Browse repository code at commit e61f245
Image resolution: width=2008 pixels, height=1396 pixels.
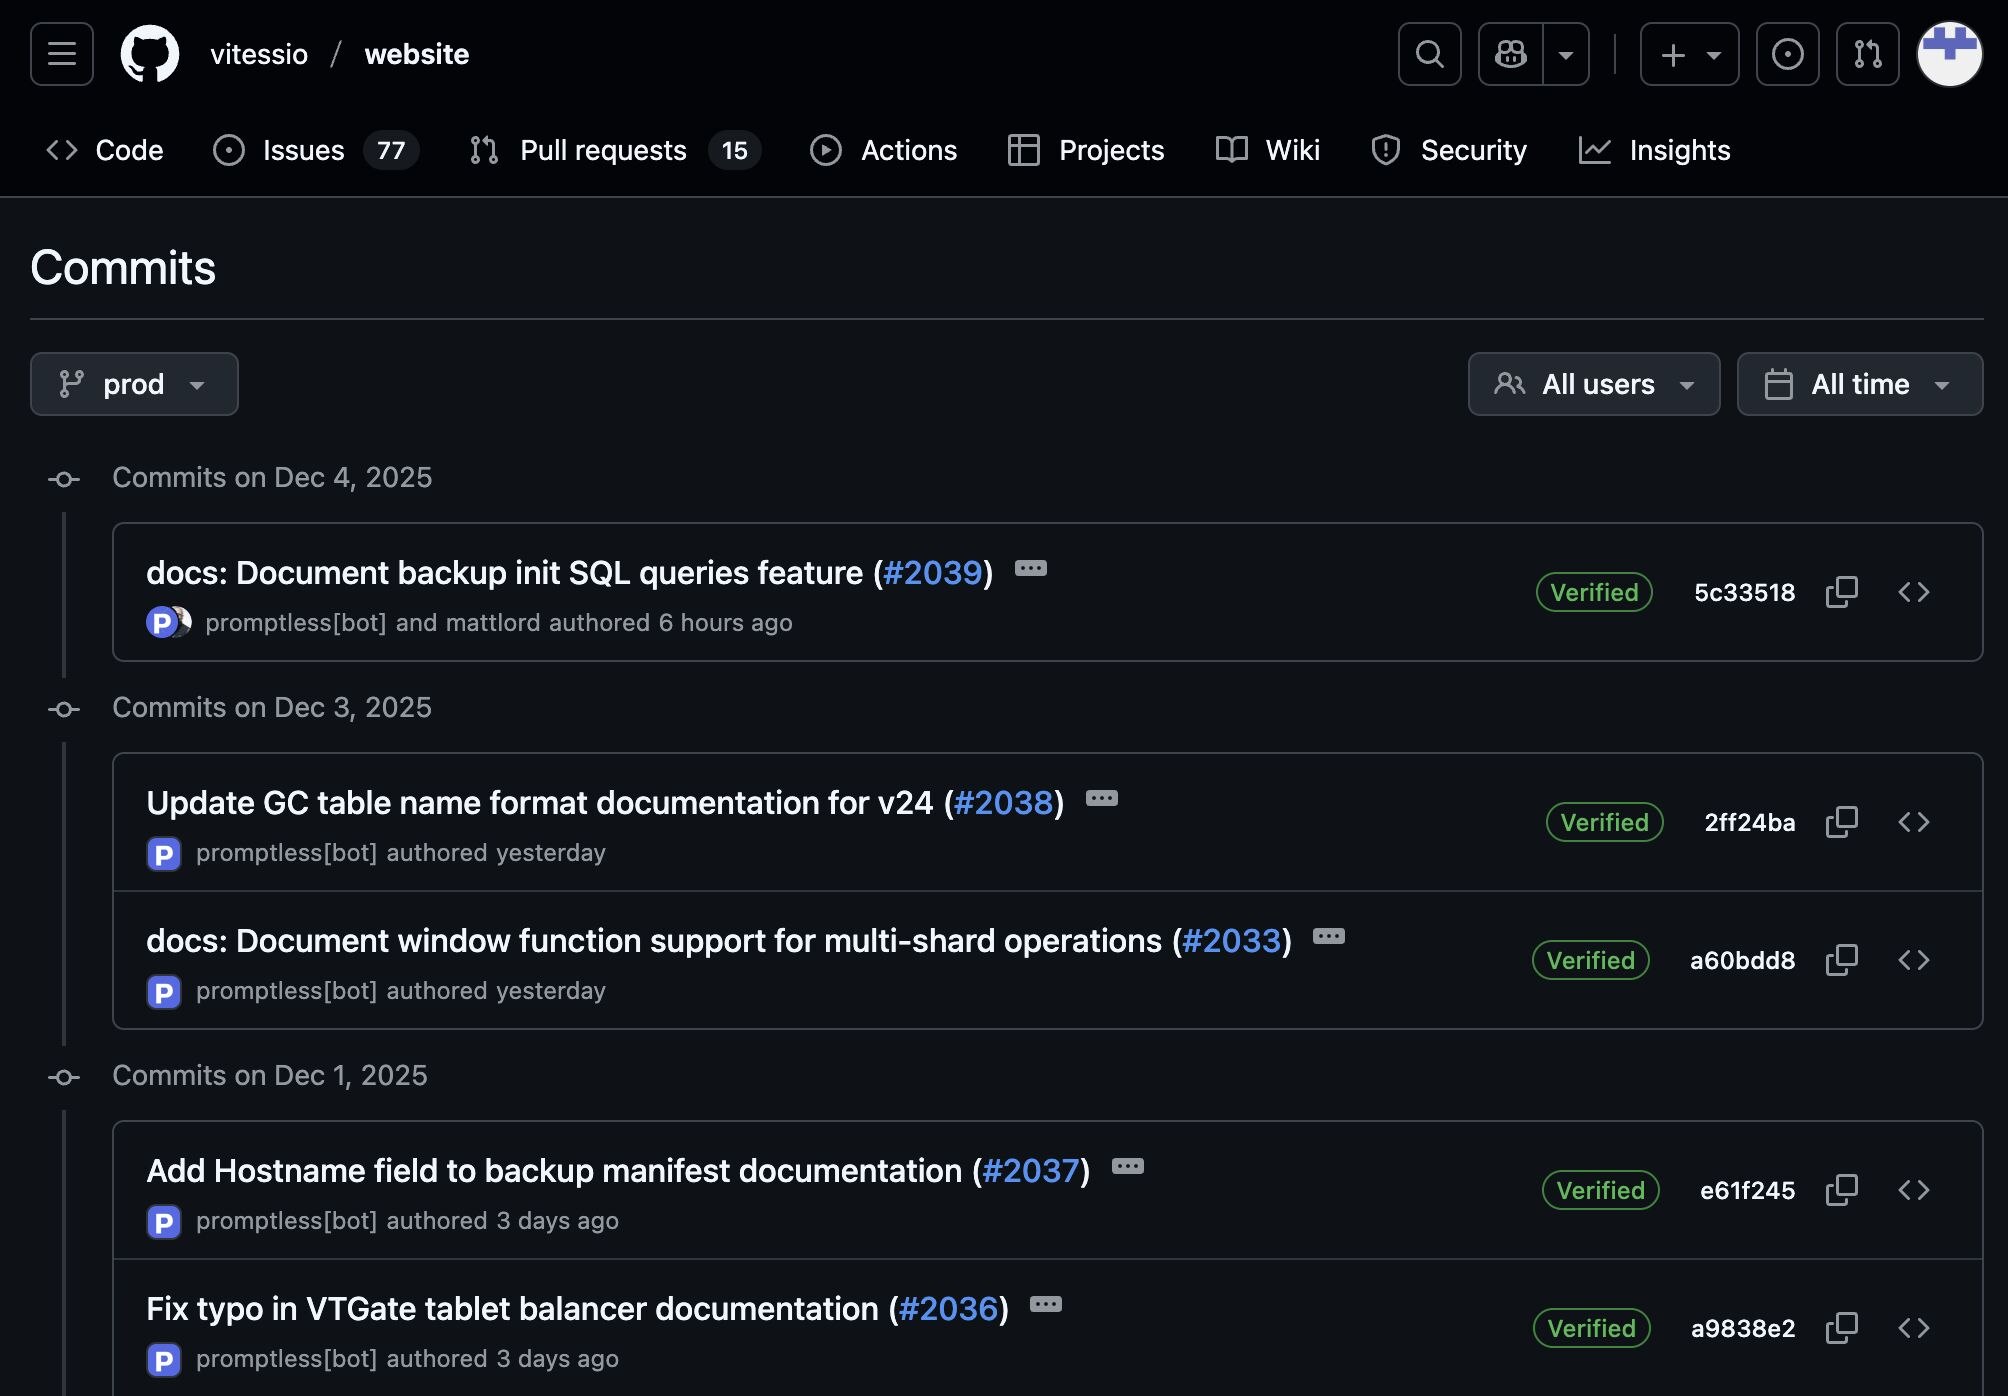(x=1916, y=1190)
